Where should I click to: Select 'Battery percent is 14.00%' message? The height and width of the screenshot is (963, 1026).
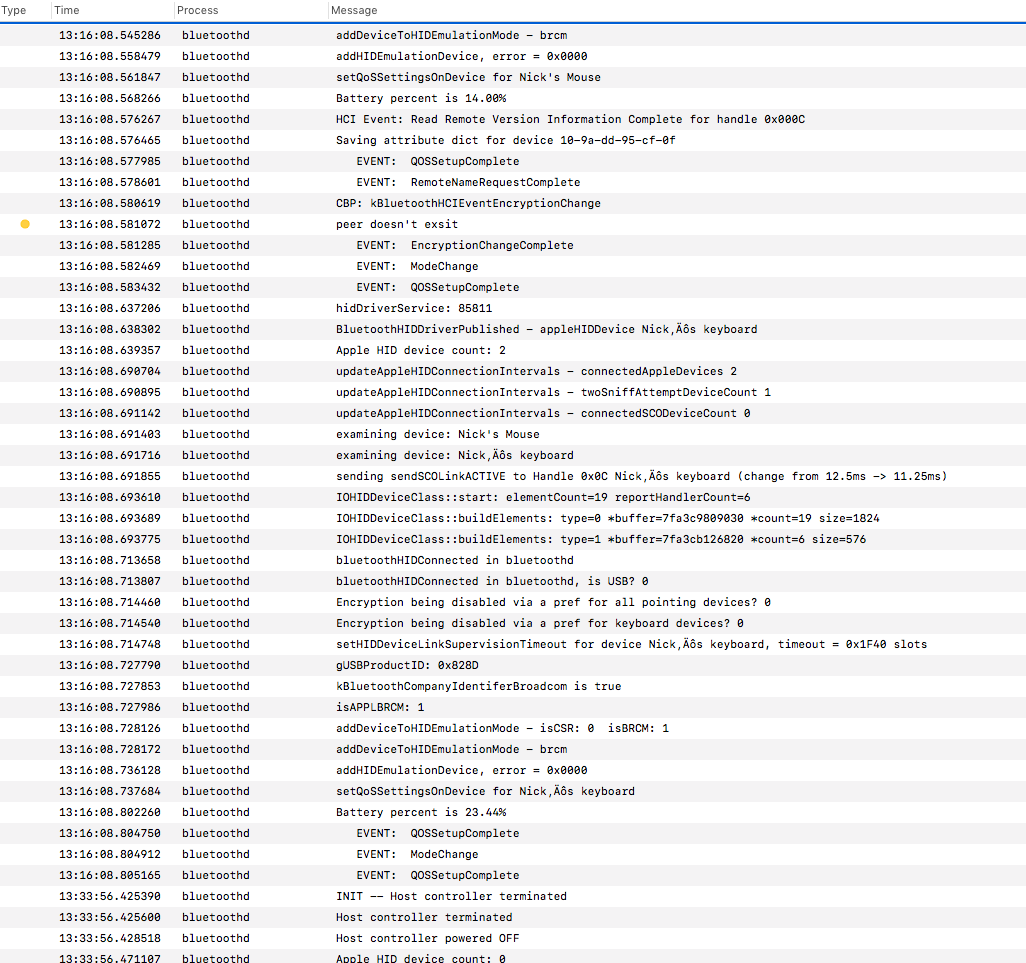[421, 98]
